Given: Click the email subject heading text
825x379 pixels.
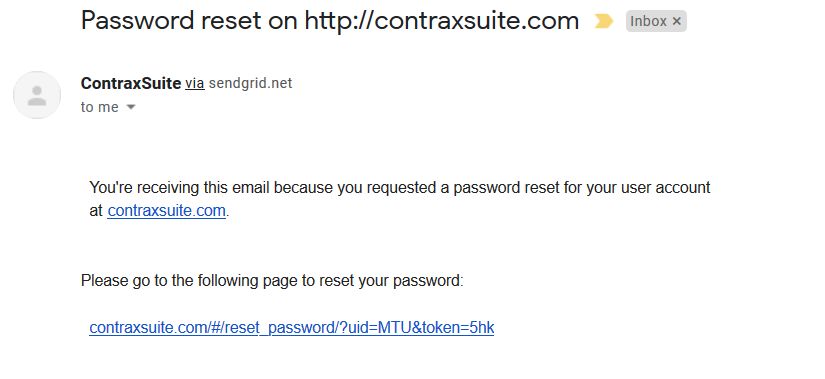Looking at the screenshot, I should (330, 21).
